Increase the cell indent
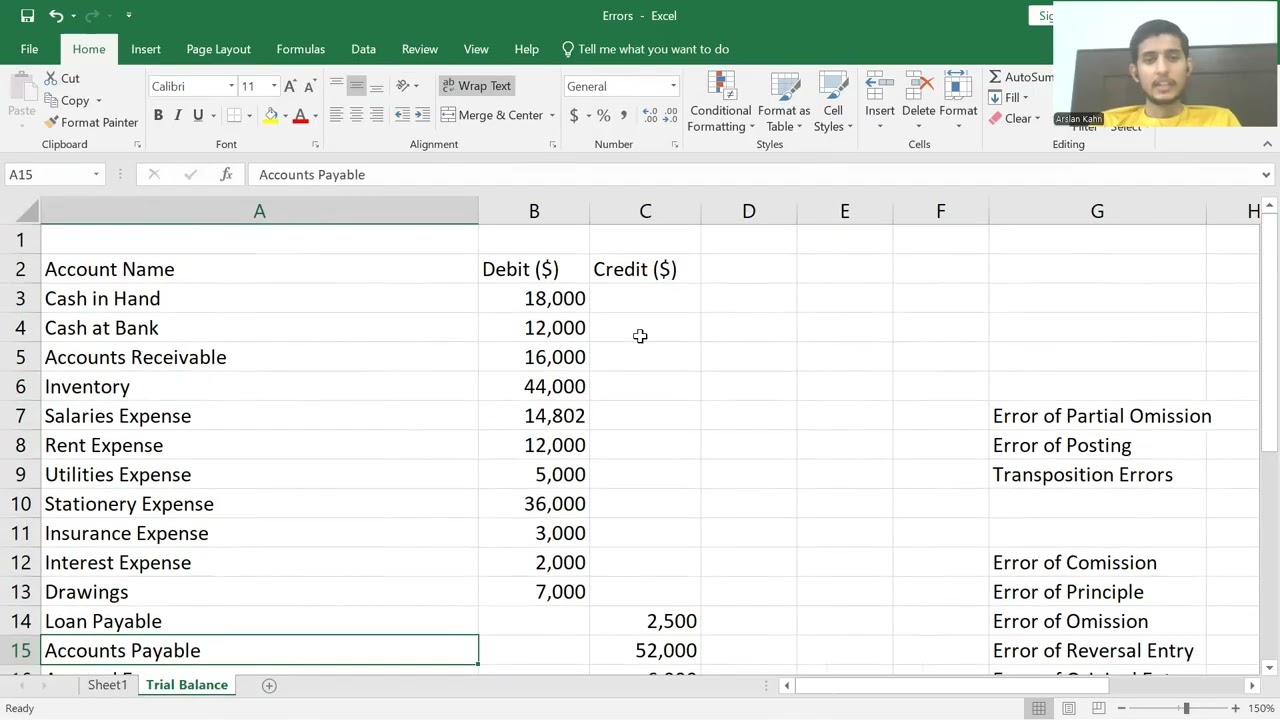Viewport: 1280px width, 720px height. pos(422,115)
